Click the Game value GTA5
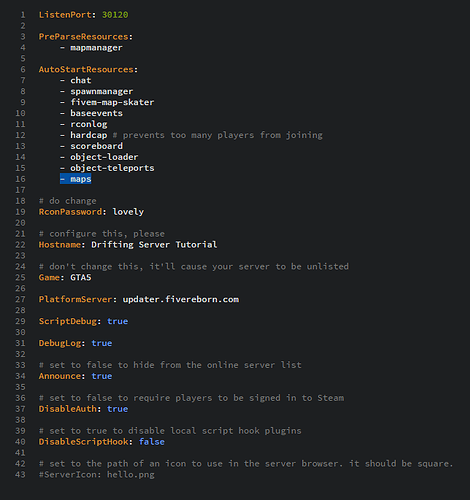This screenshot has width=470, height=500. (81, 278)
